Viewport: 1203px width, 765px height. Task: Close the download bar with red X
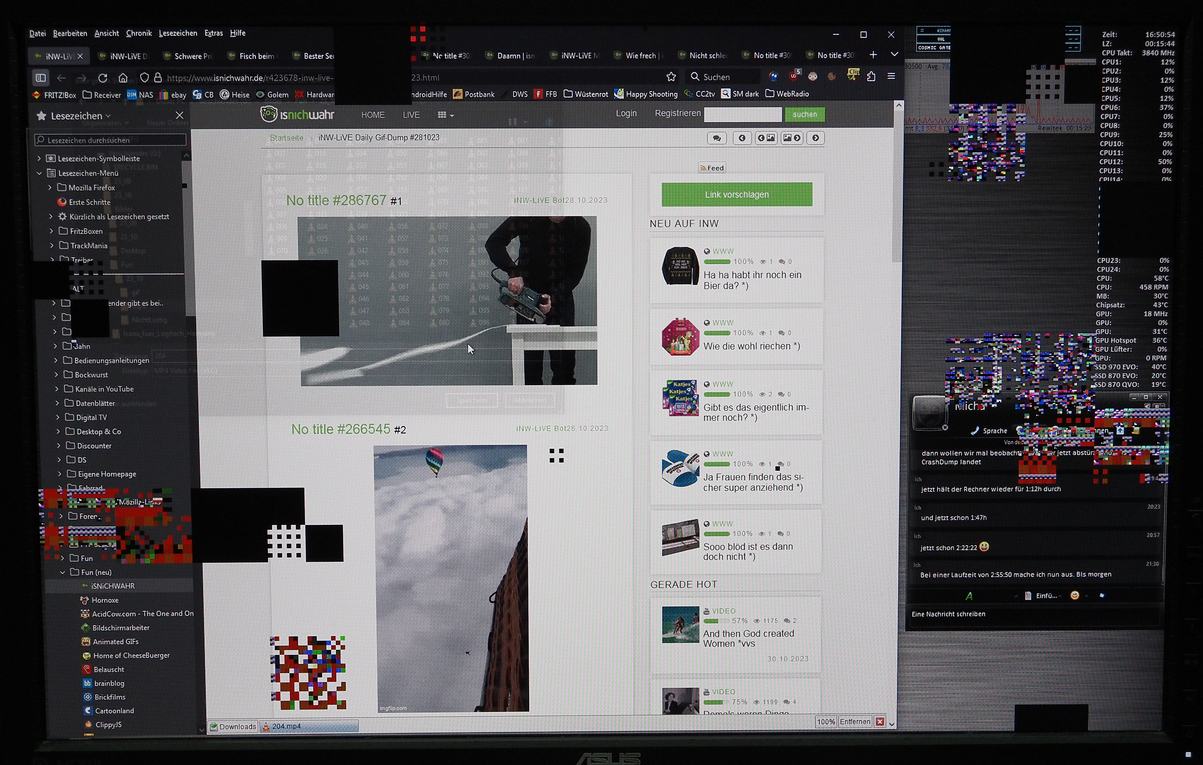[x=880, y=722]
